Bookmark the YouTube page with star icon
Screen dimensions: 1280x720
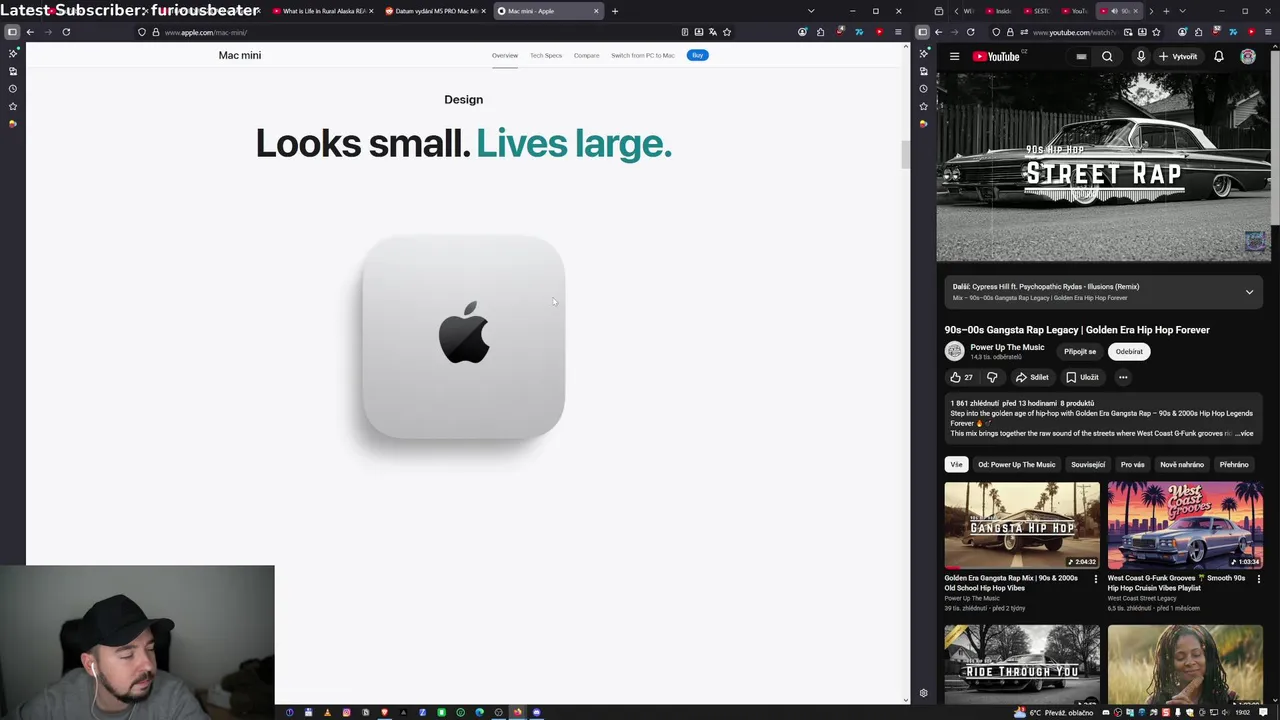(1156, 32)
